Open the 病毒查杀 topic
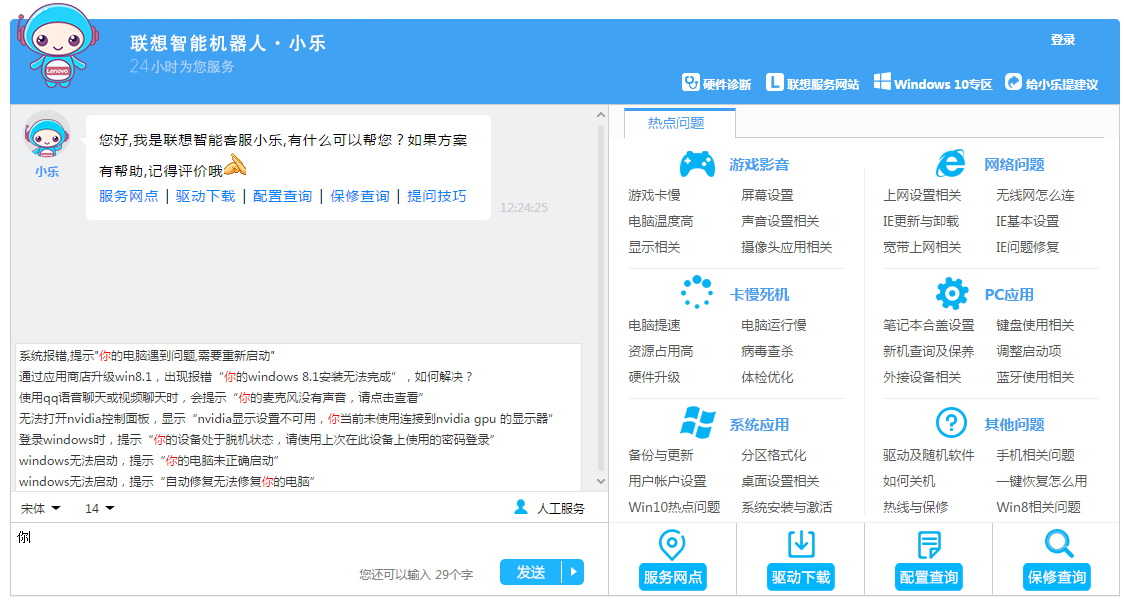The image size is (1124, 600). click(767, 351)
